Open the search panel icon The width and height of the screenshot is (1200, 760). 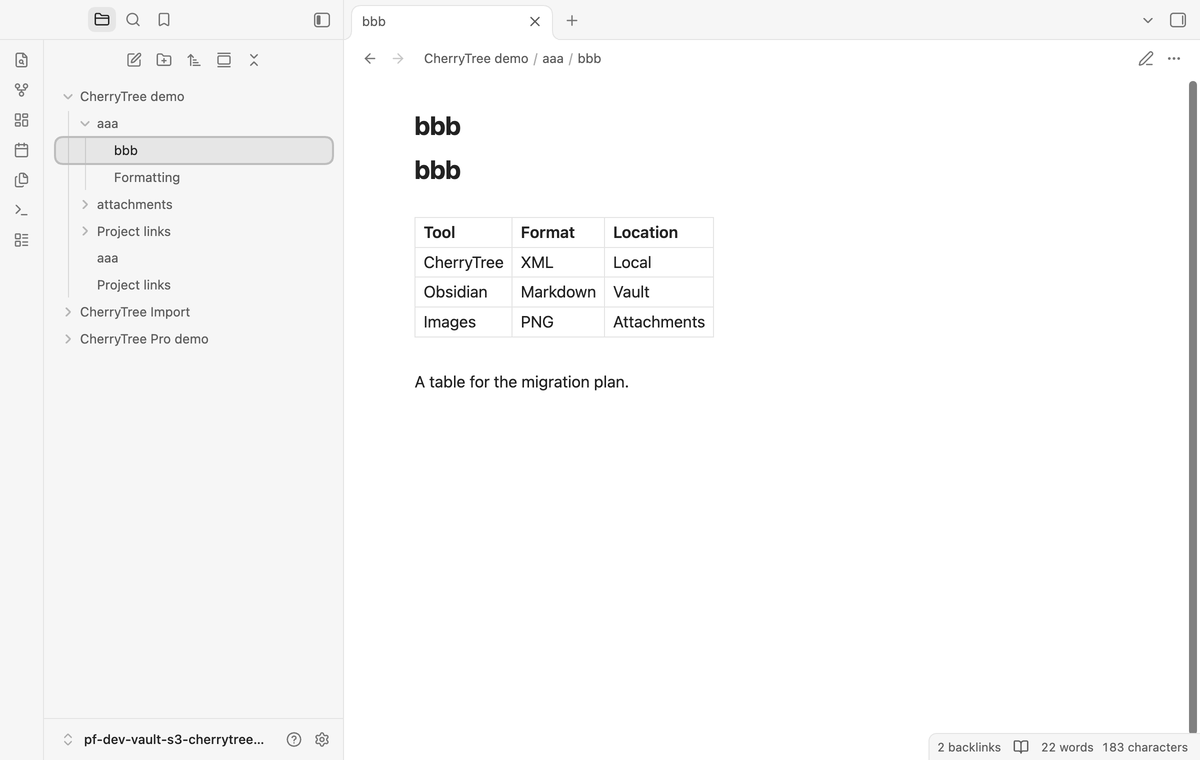(133, 20)
